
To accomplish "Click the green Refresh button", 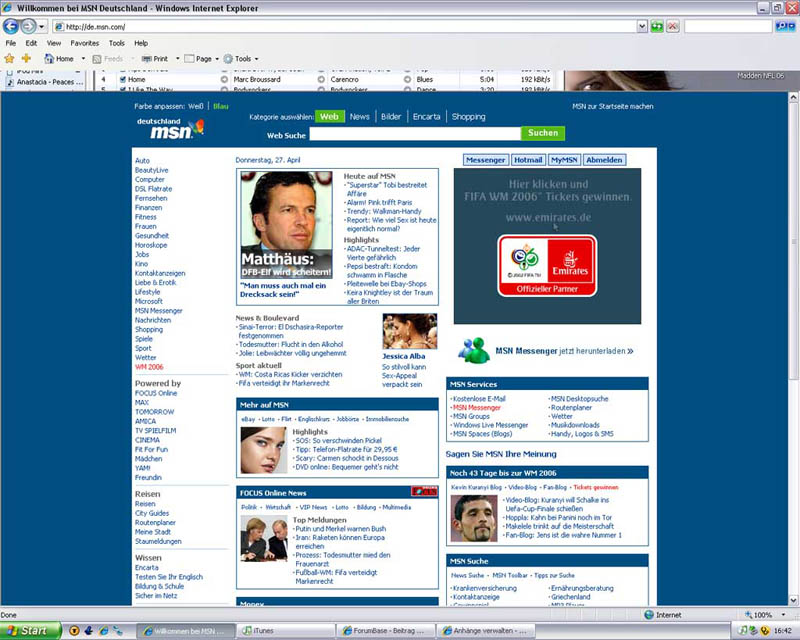I will 657,26.
